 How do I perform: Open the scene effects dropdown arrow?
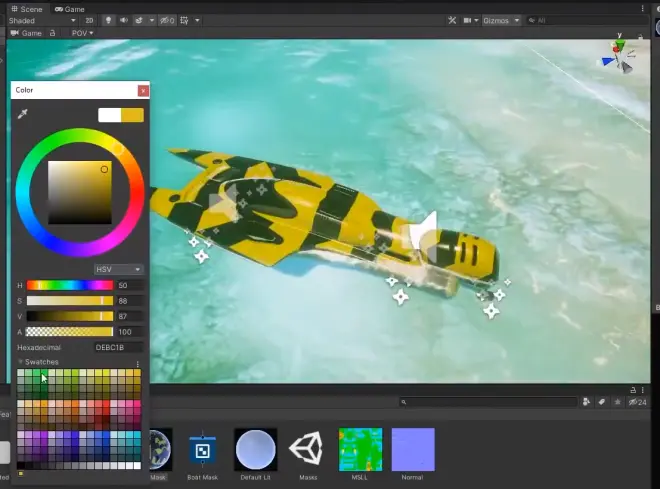[152, 20]
